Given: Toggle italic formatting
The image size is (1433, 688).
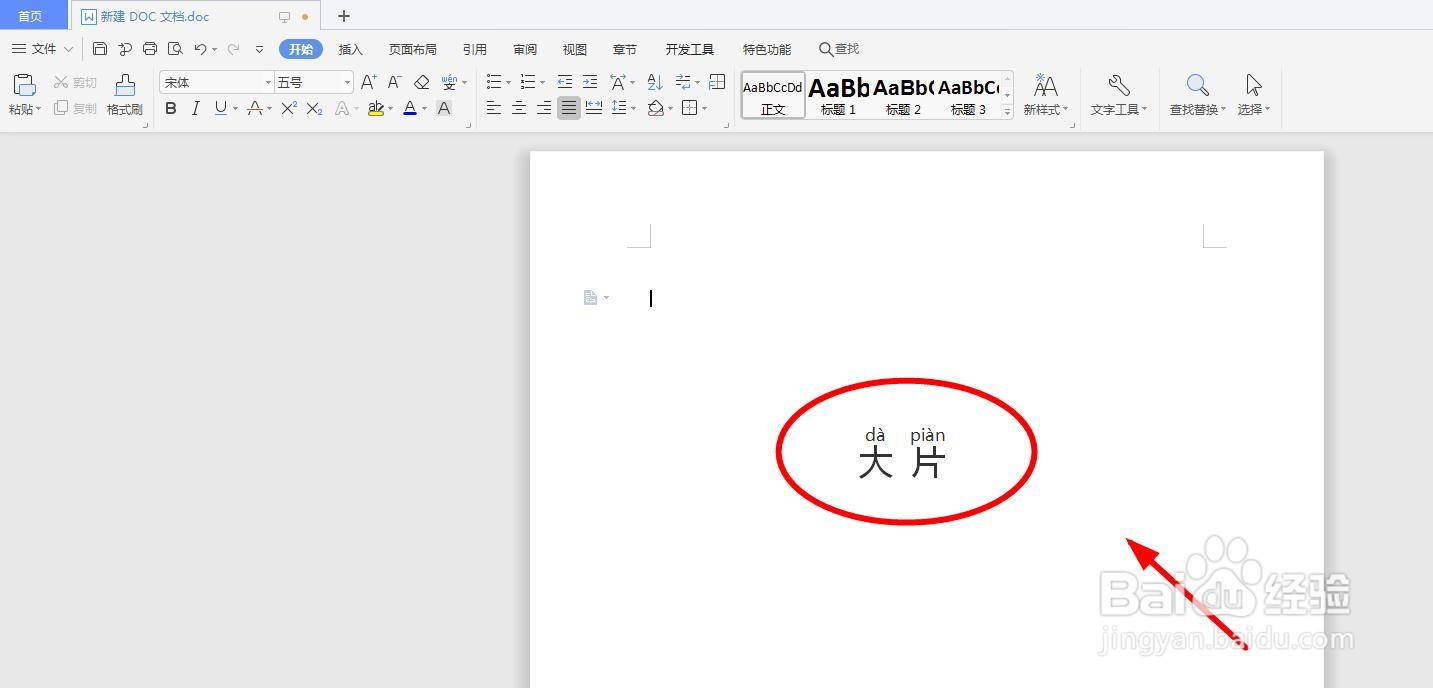Looking at the screenshot, I should 195,108.
